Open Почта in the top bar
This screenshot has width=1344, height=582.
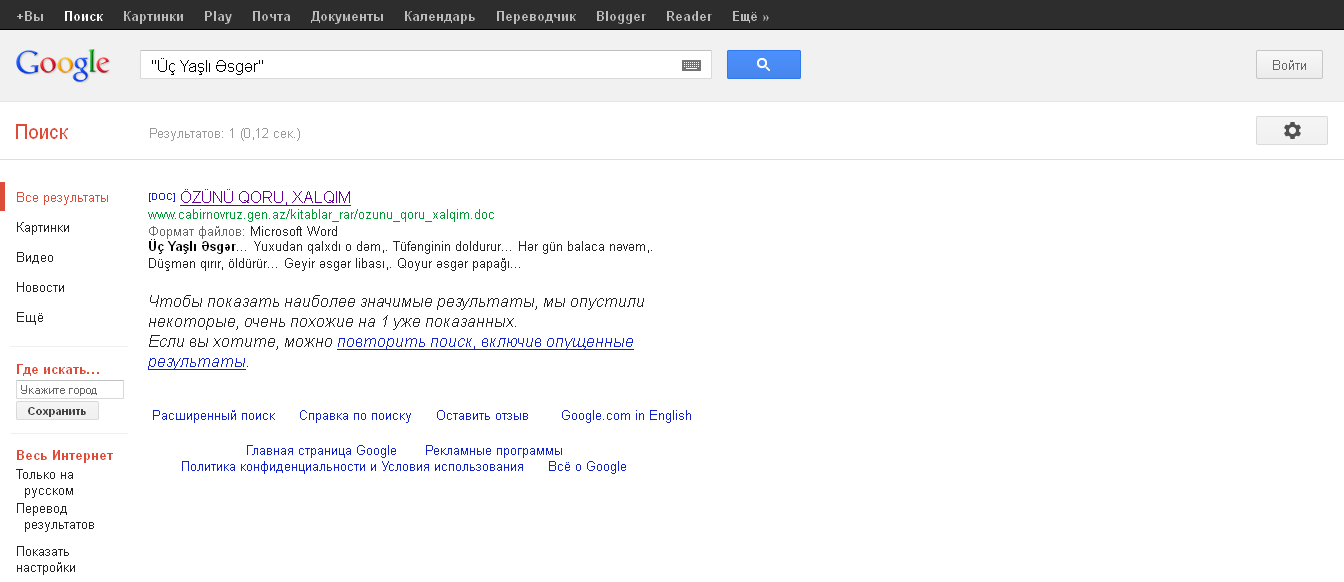click(x=271, y=17)
